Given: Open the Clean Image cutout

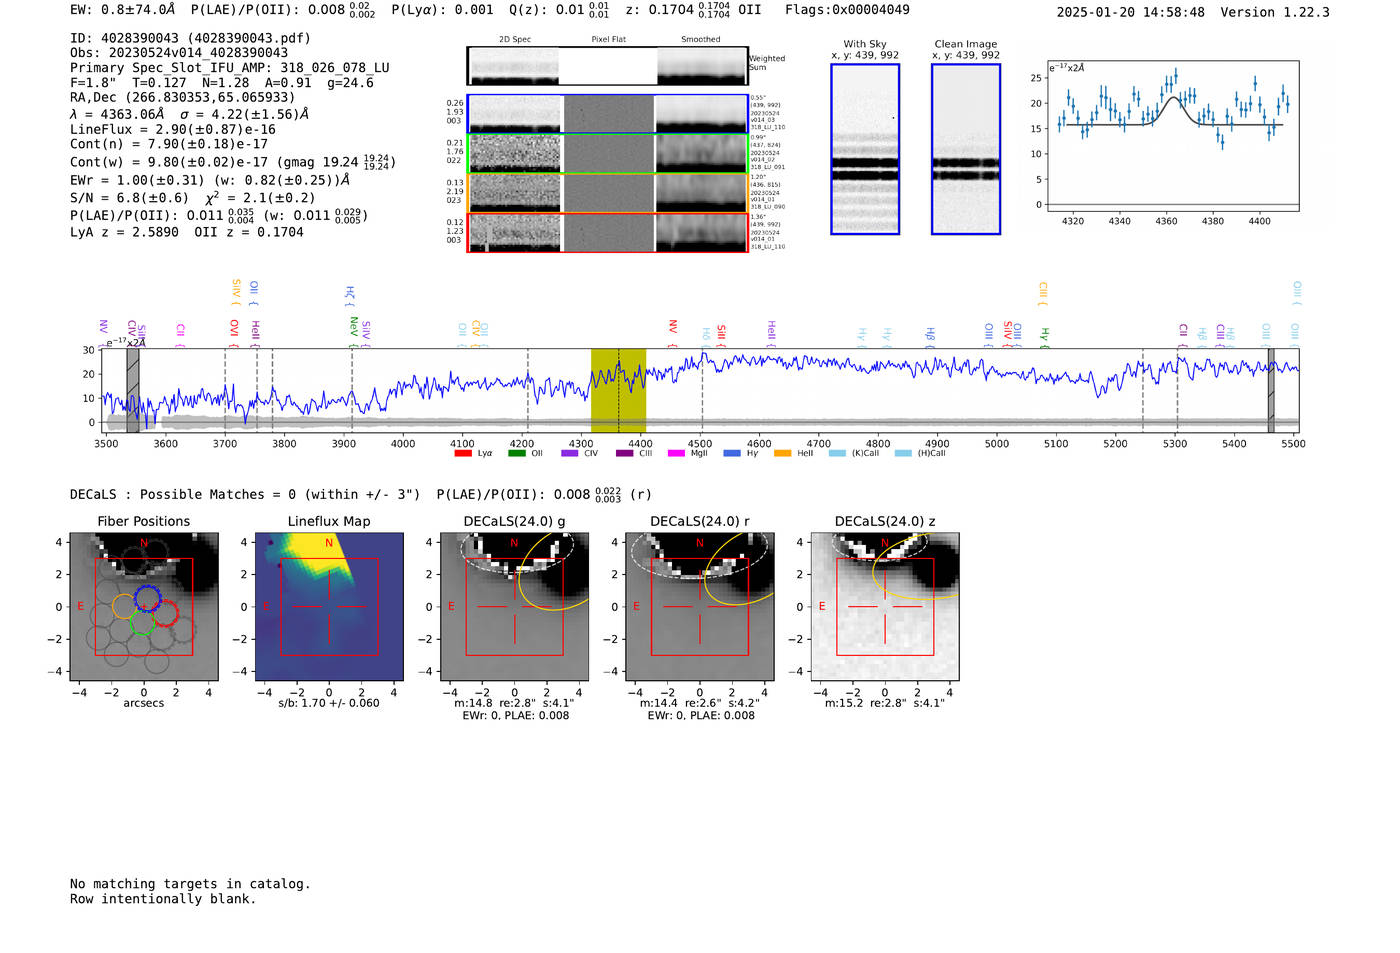Looking at the screenshot, I should click(966, 149).
